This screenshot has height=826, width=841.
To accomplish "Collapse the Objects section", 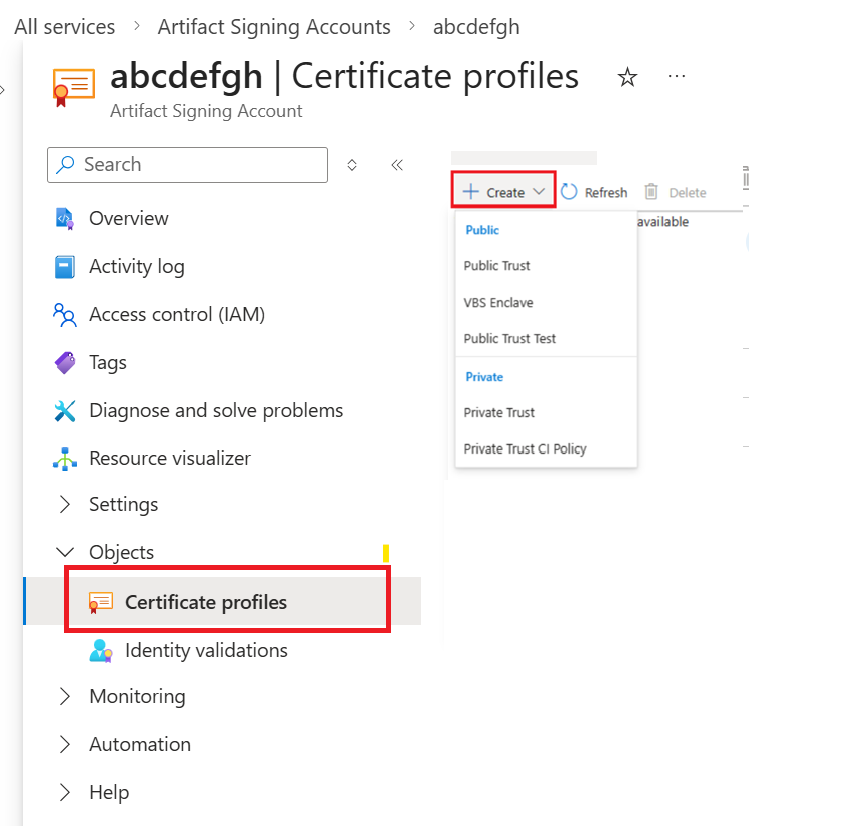I will (x=64, y=551).
